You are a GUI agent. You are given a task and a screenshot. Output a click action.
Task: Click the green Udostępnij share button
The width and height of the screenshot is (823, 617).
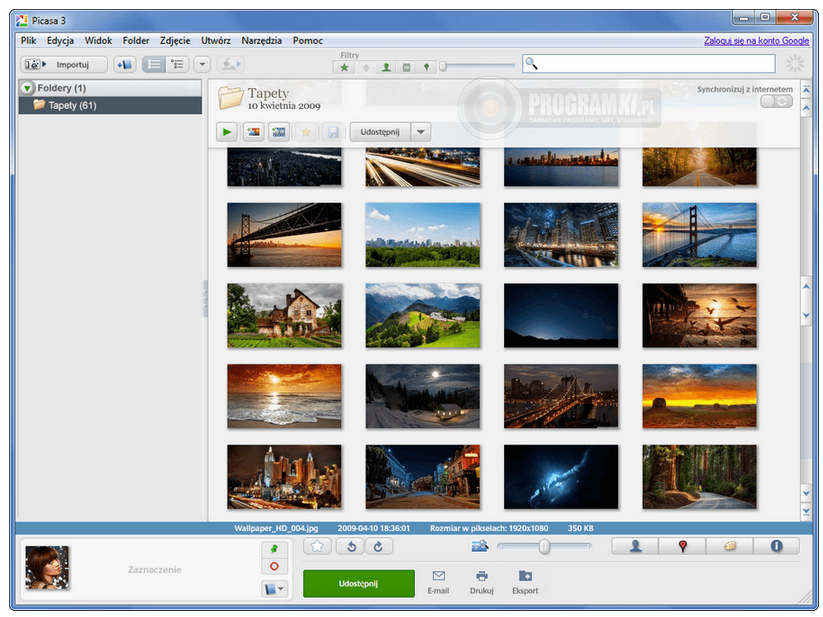point(358,583)
